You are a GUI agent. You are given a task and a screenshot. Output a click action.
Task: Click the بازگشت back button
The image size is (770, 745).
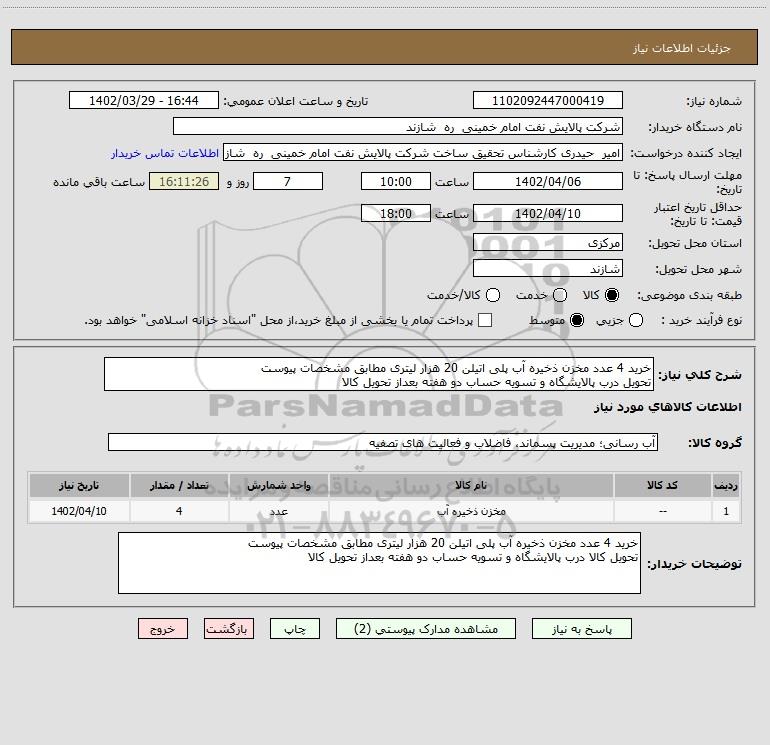coord(229,629)
